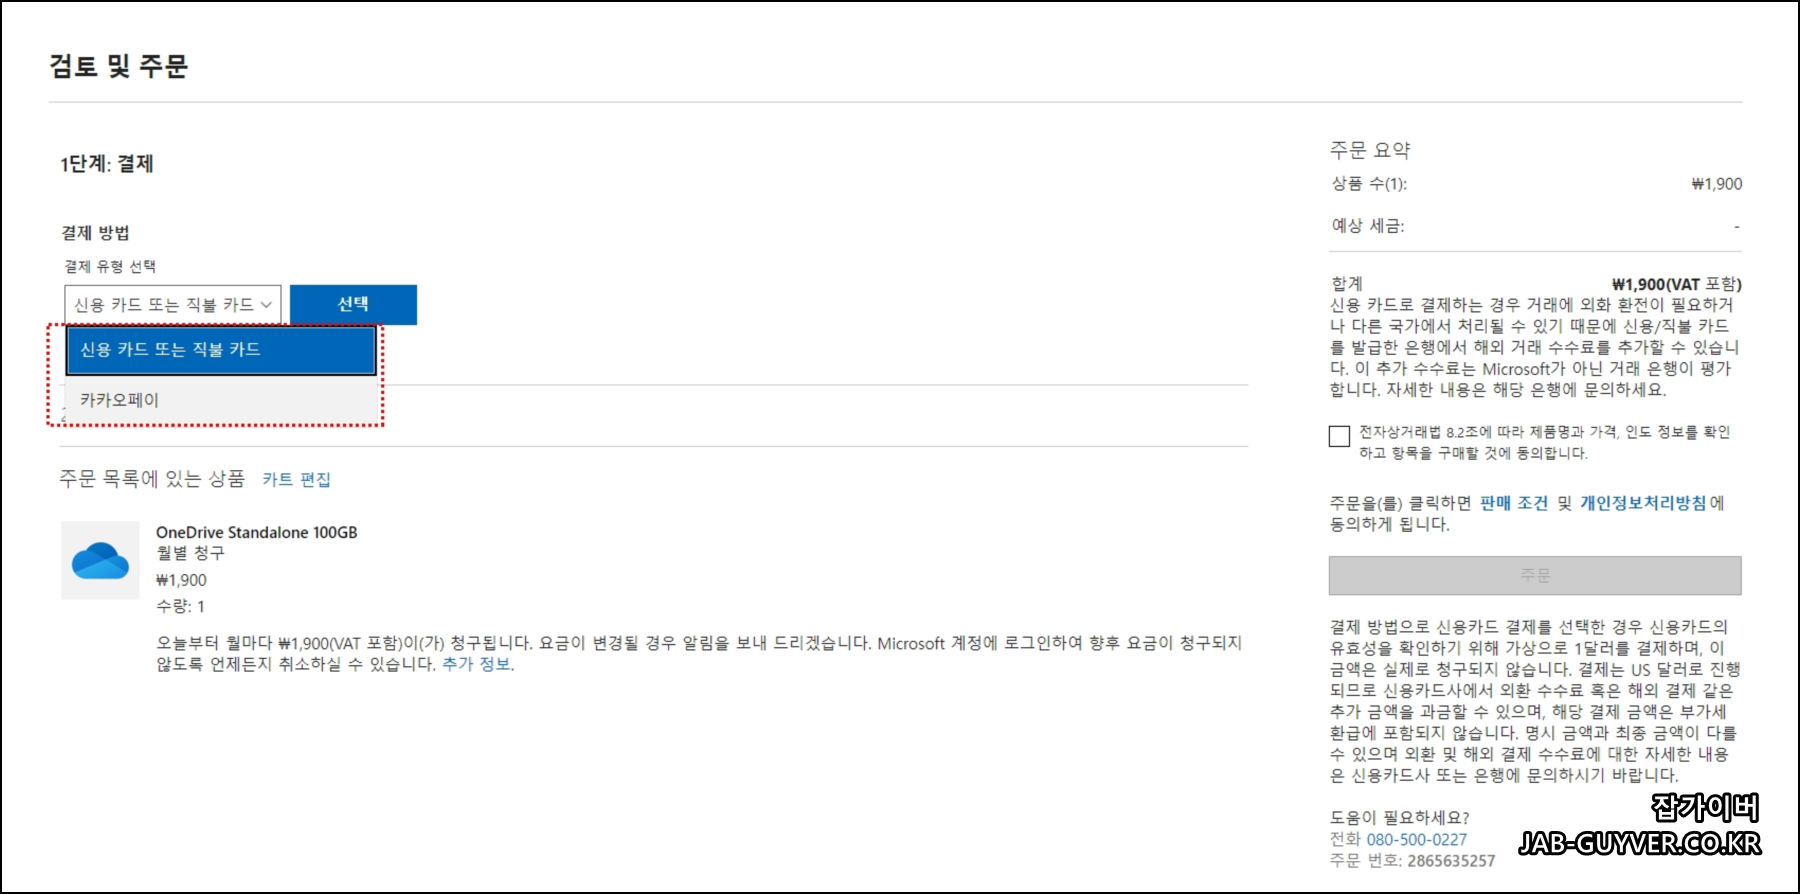Choose 카카오페이 from the dropdown list
Screen dimensions: 1800x894
point(221,400)
